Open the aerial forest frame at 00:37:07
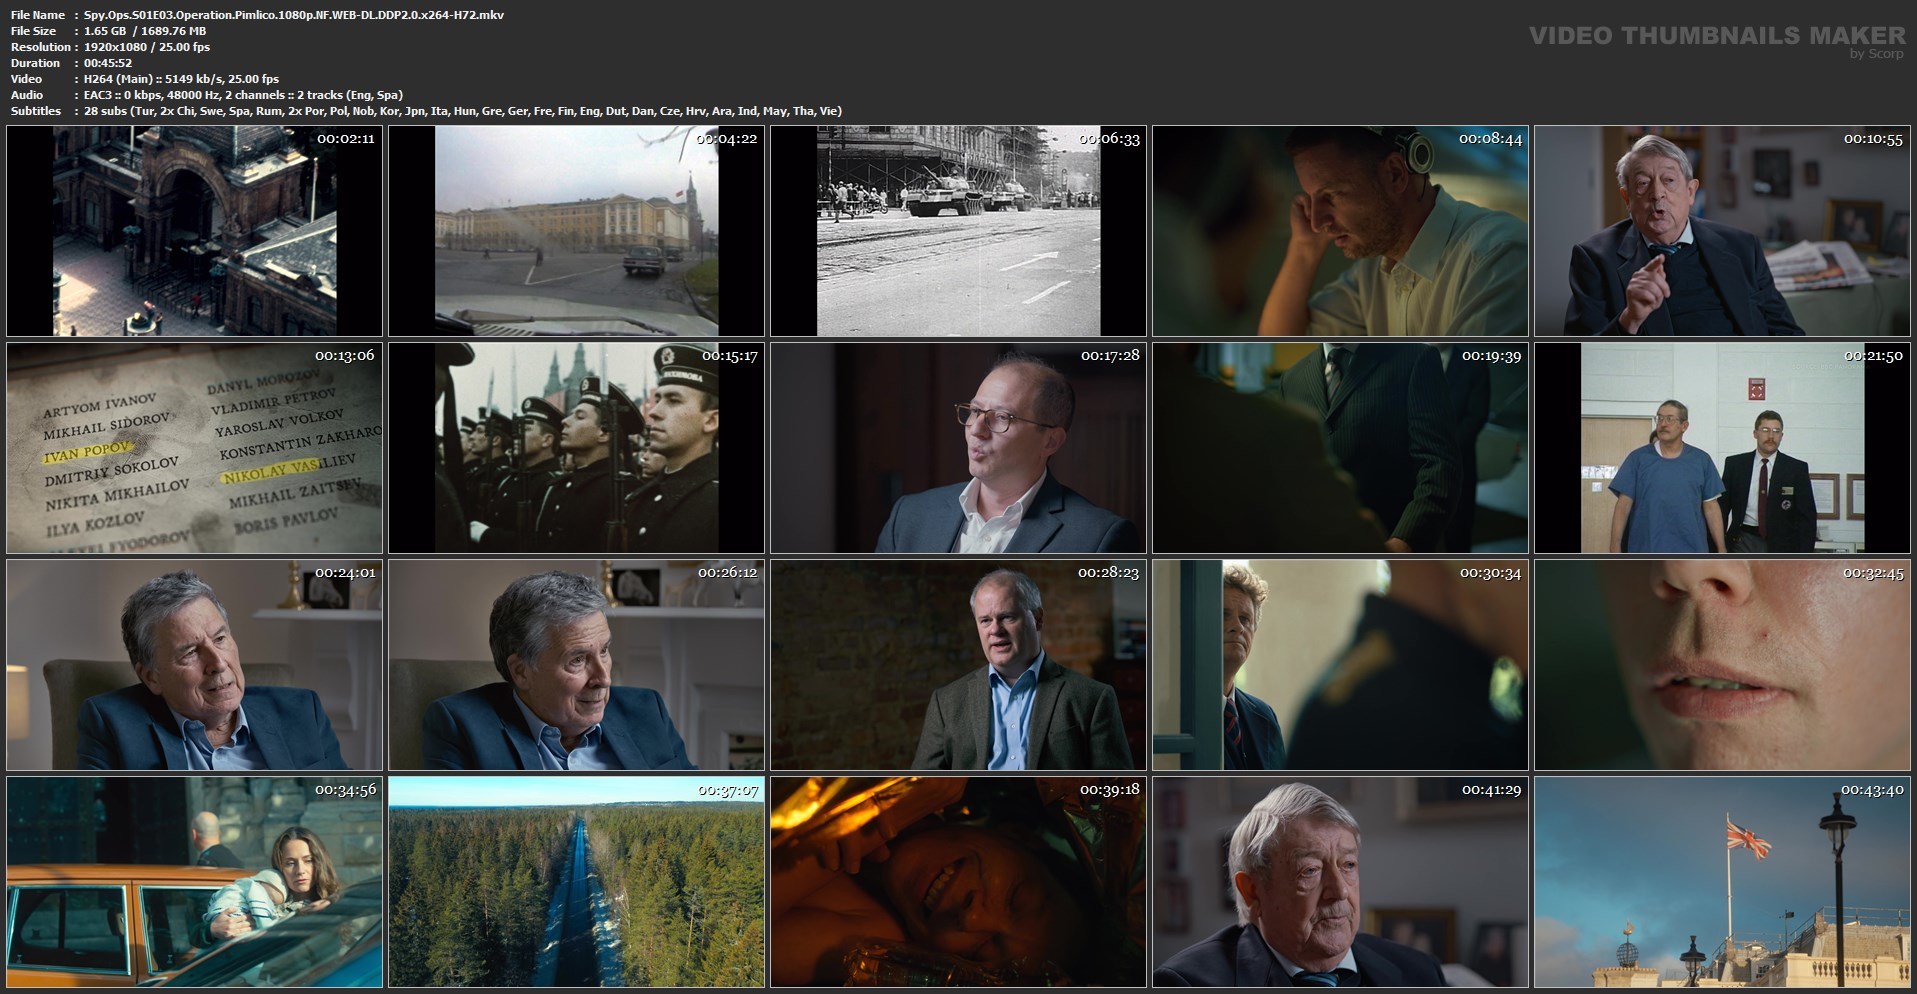Screen dimensions: 1917x994 pyautogui.click(x=576, y=882)
